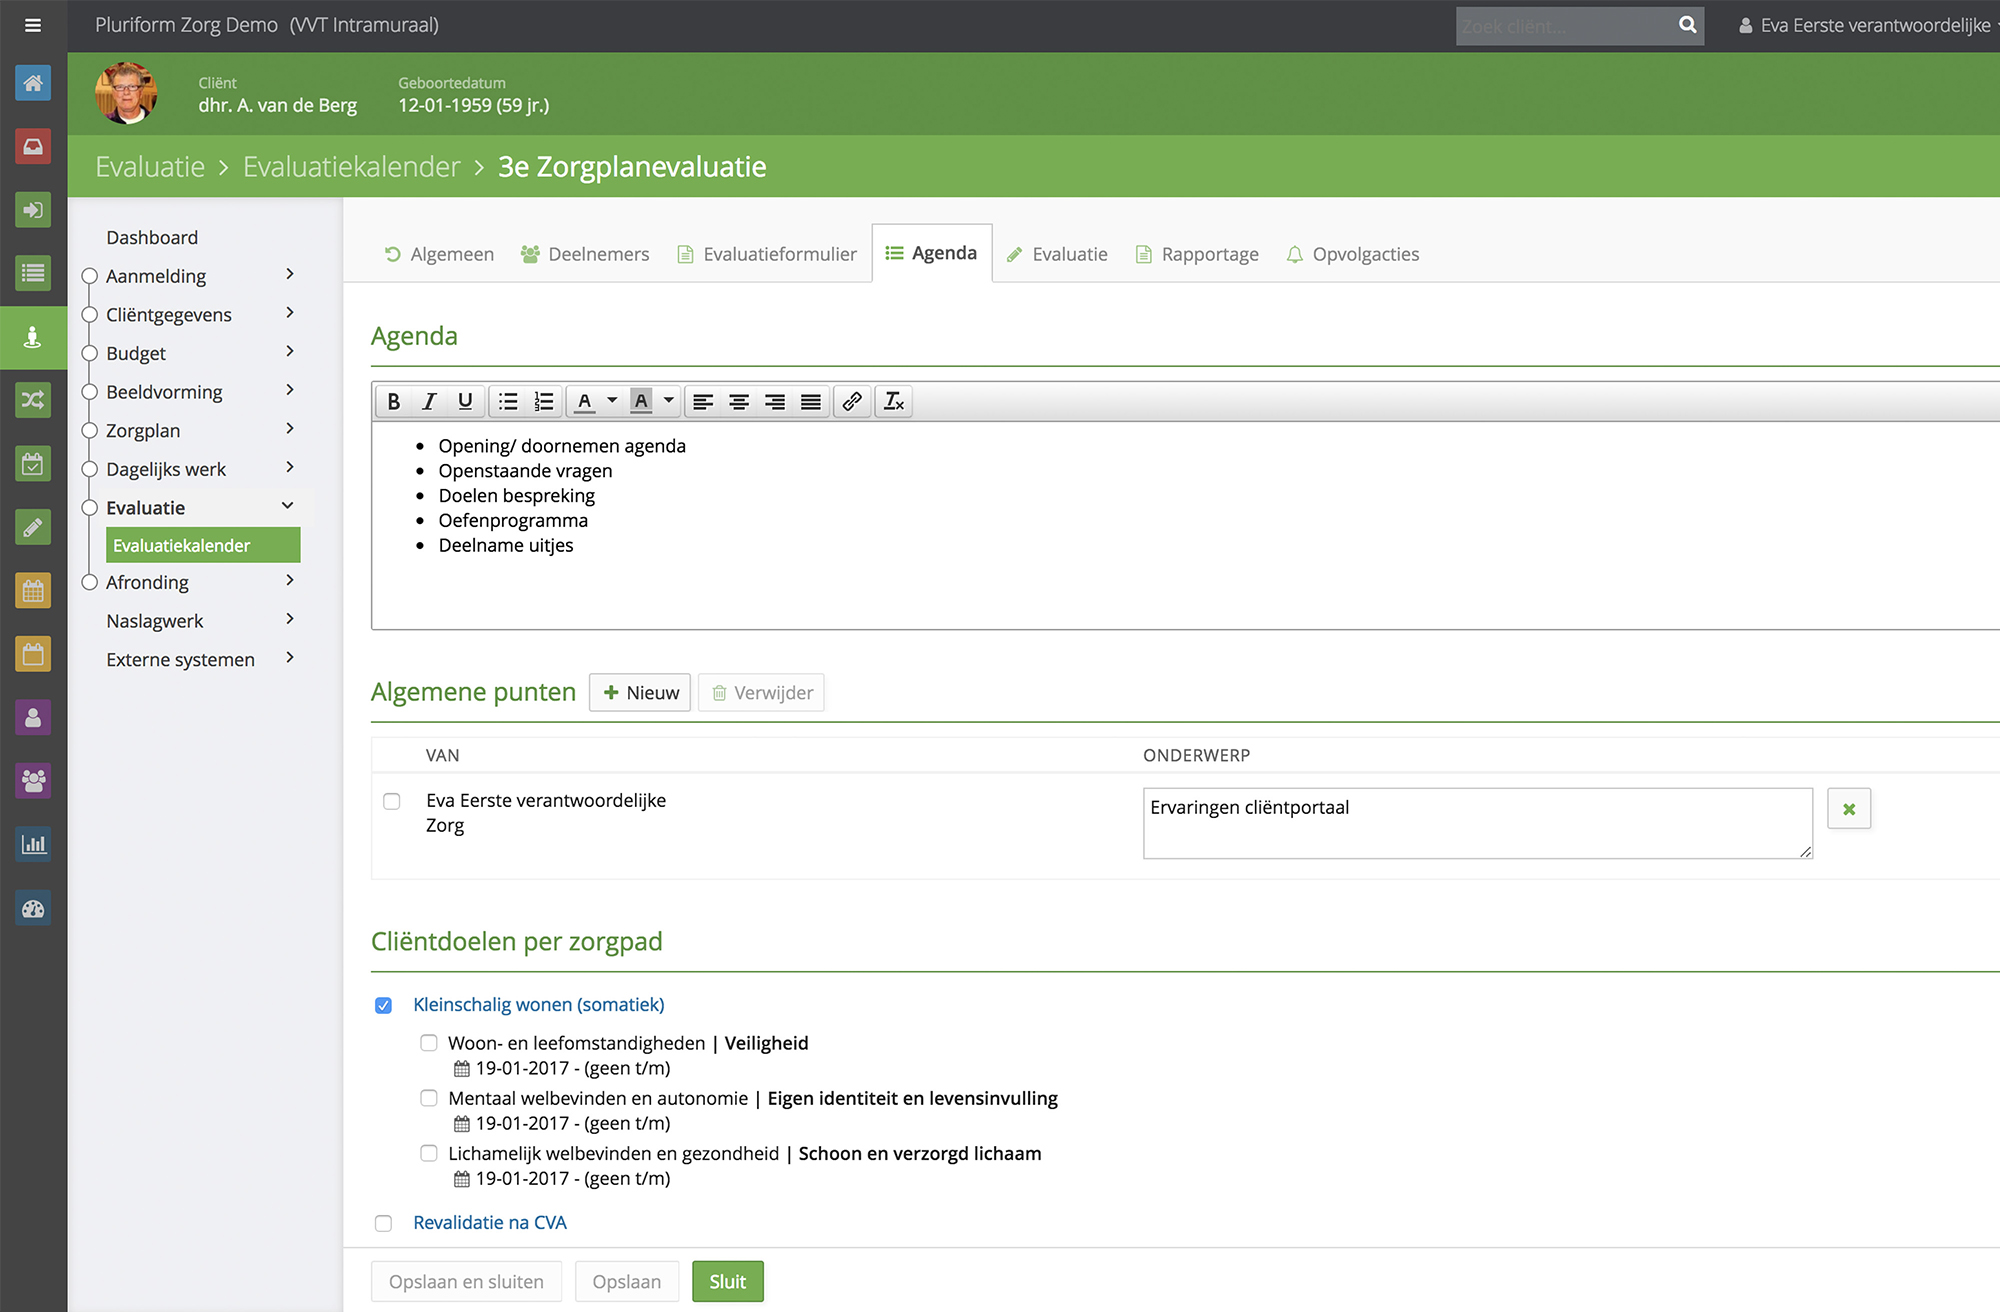Open the Evaluatieformulier tab

(767, 254)
